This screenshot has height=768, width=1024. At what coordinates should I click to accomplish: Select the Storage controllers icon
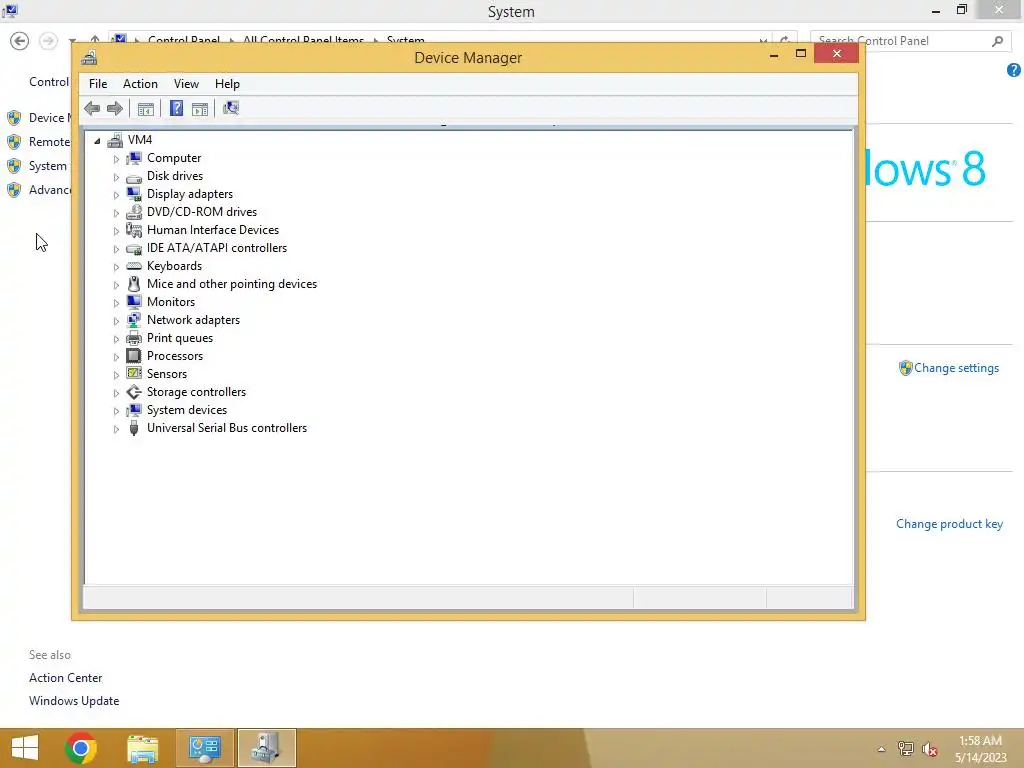point(134,392)
